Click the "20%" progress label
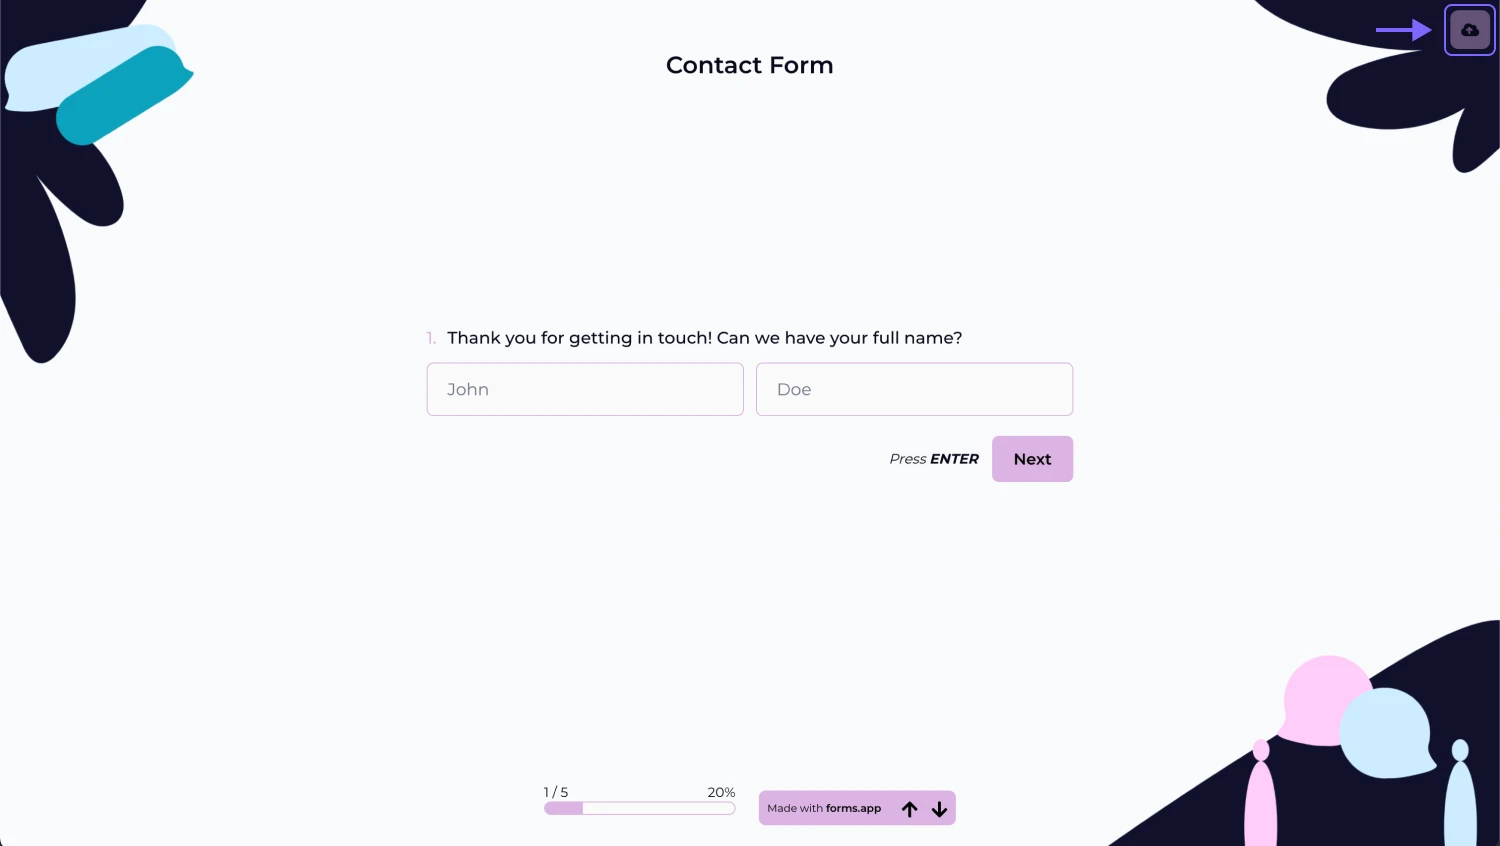Viewport: 1500px width, 846px height. coord(721,792)
